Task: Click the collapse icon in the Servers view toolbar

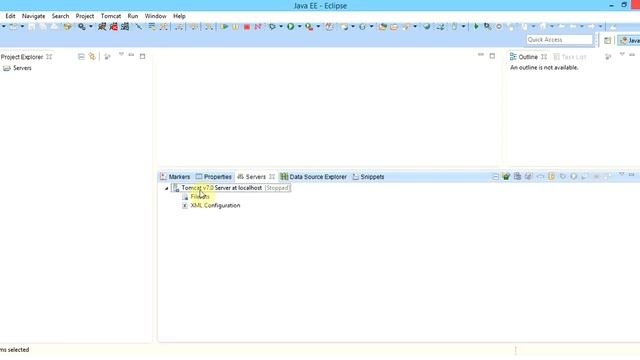Action: [495, 177]
